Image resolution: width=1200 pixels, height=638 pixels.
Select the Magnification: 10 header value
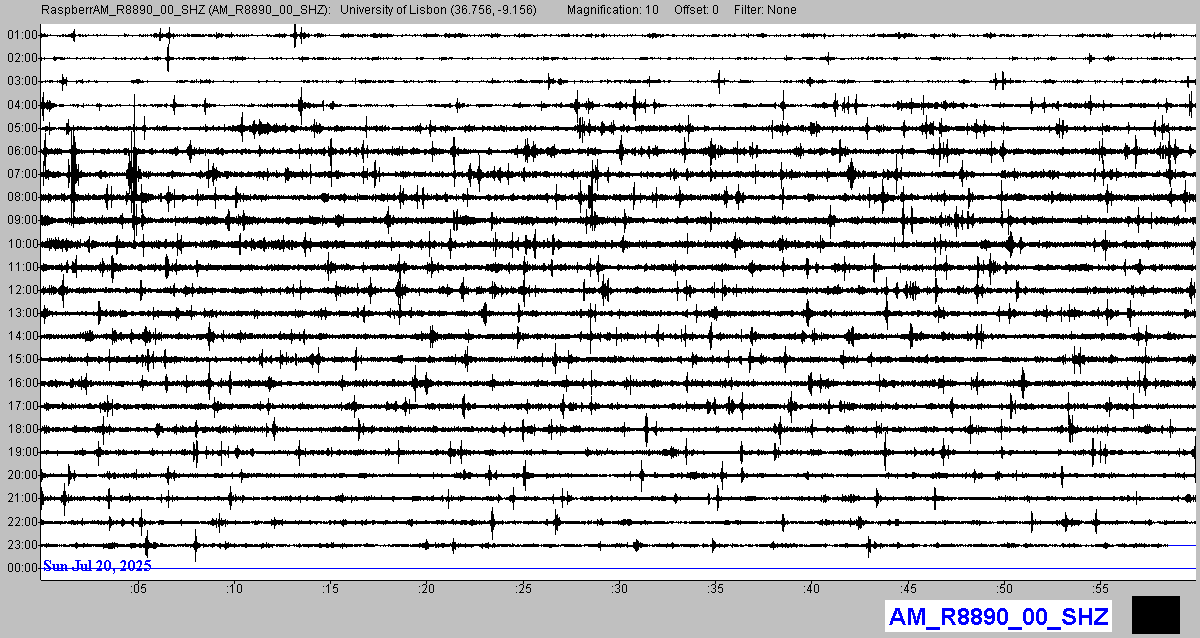coord(612,9)
